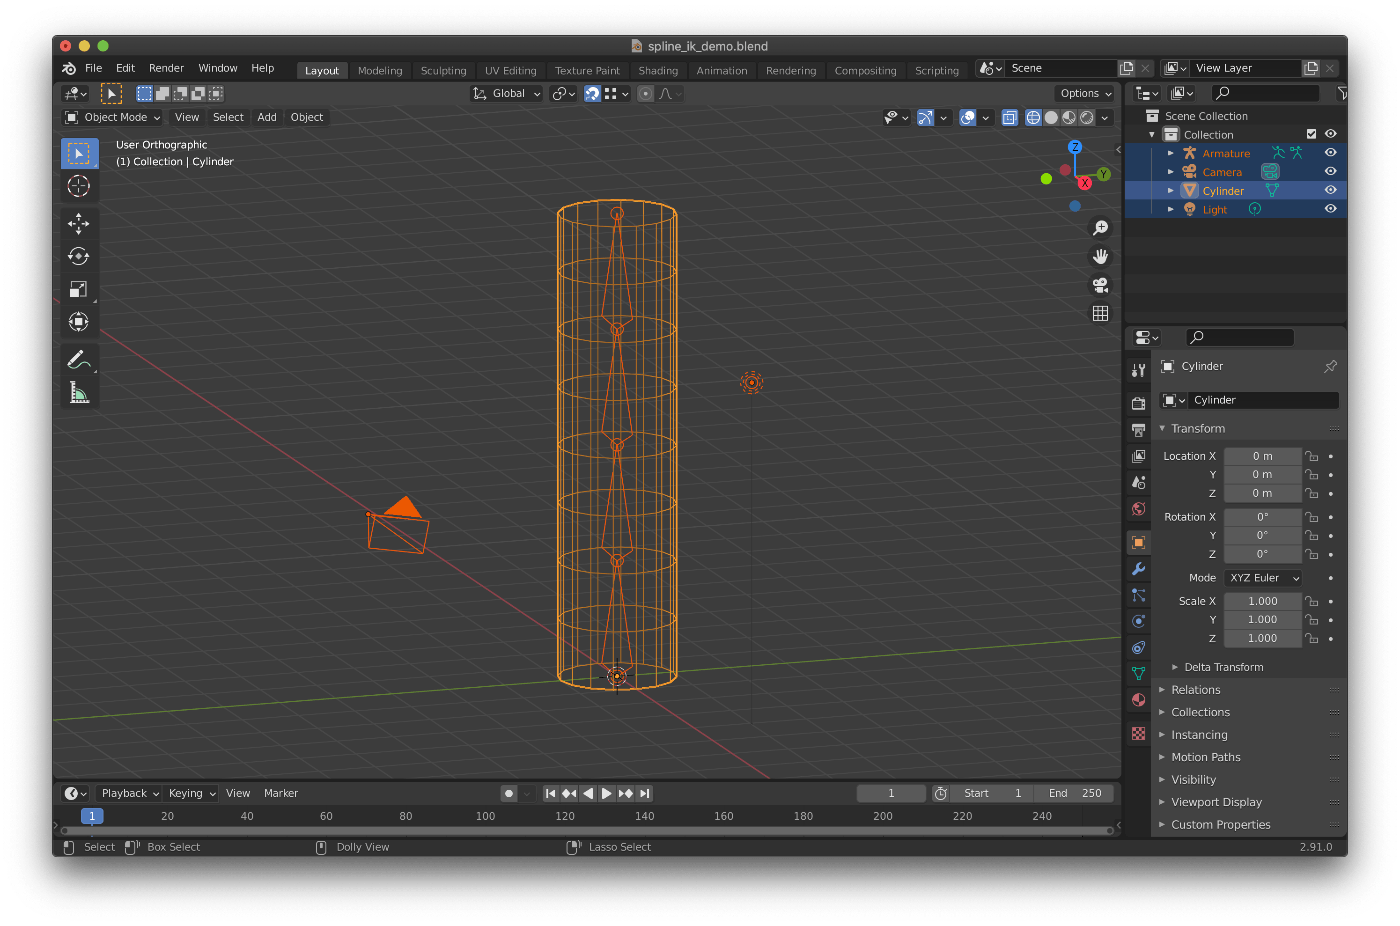Open the Modifier properties tab
Image resolution: width=1400 pixels, height=926 pixels.
click(x=1138, y=569)
